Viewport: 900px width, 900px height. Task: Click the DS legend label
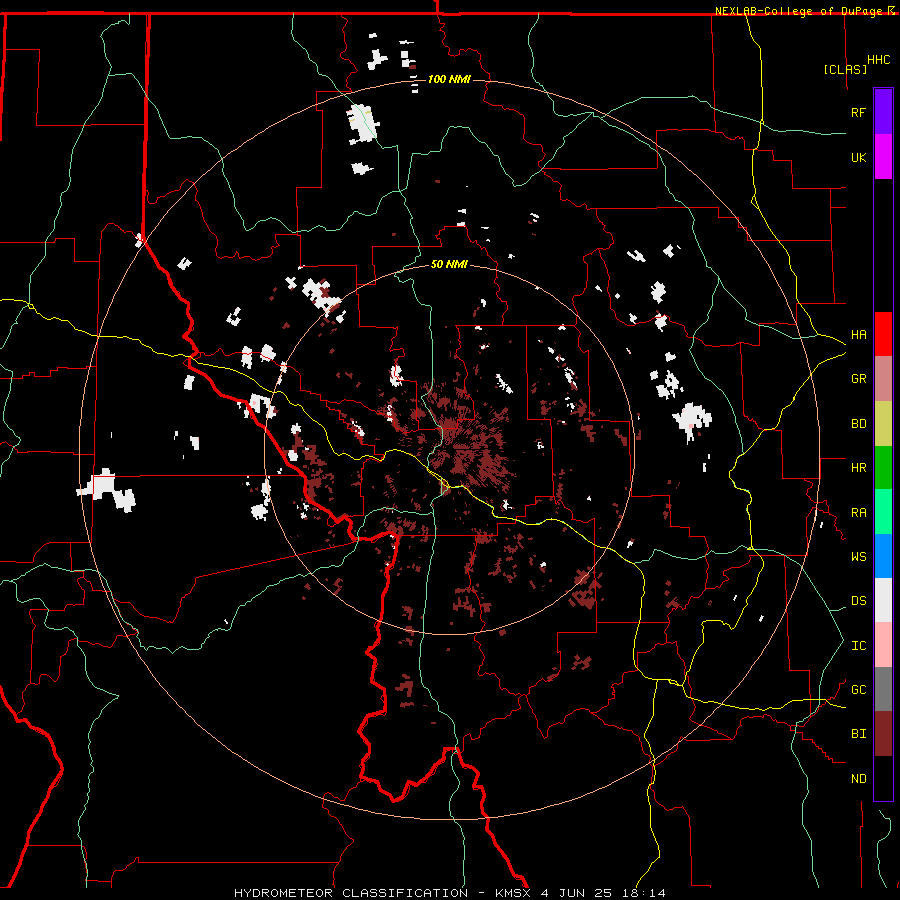tap(858, 601)
